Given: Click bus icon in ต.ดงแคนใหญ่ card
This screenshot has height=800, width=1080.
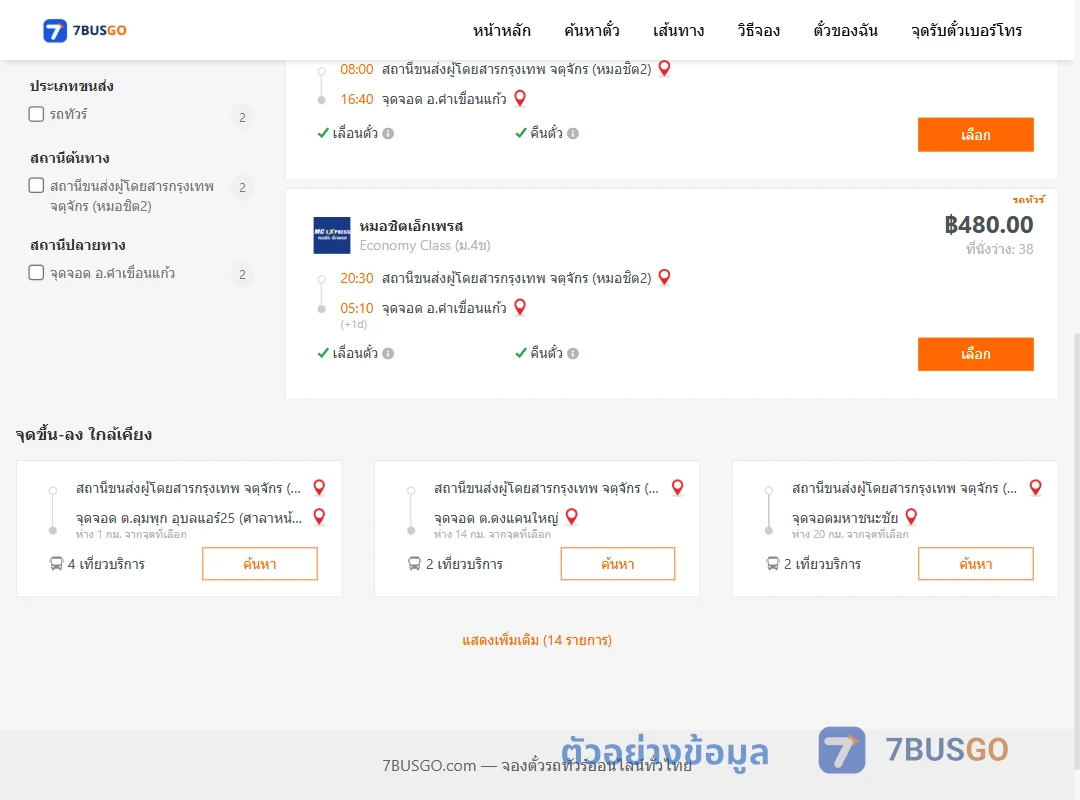Looking at the screenshot, I should [x=414, y=564].
